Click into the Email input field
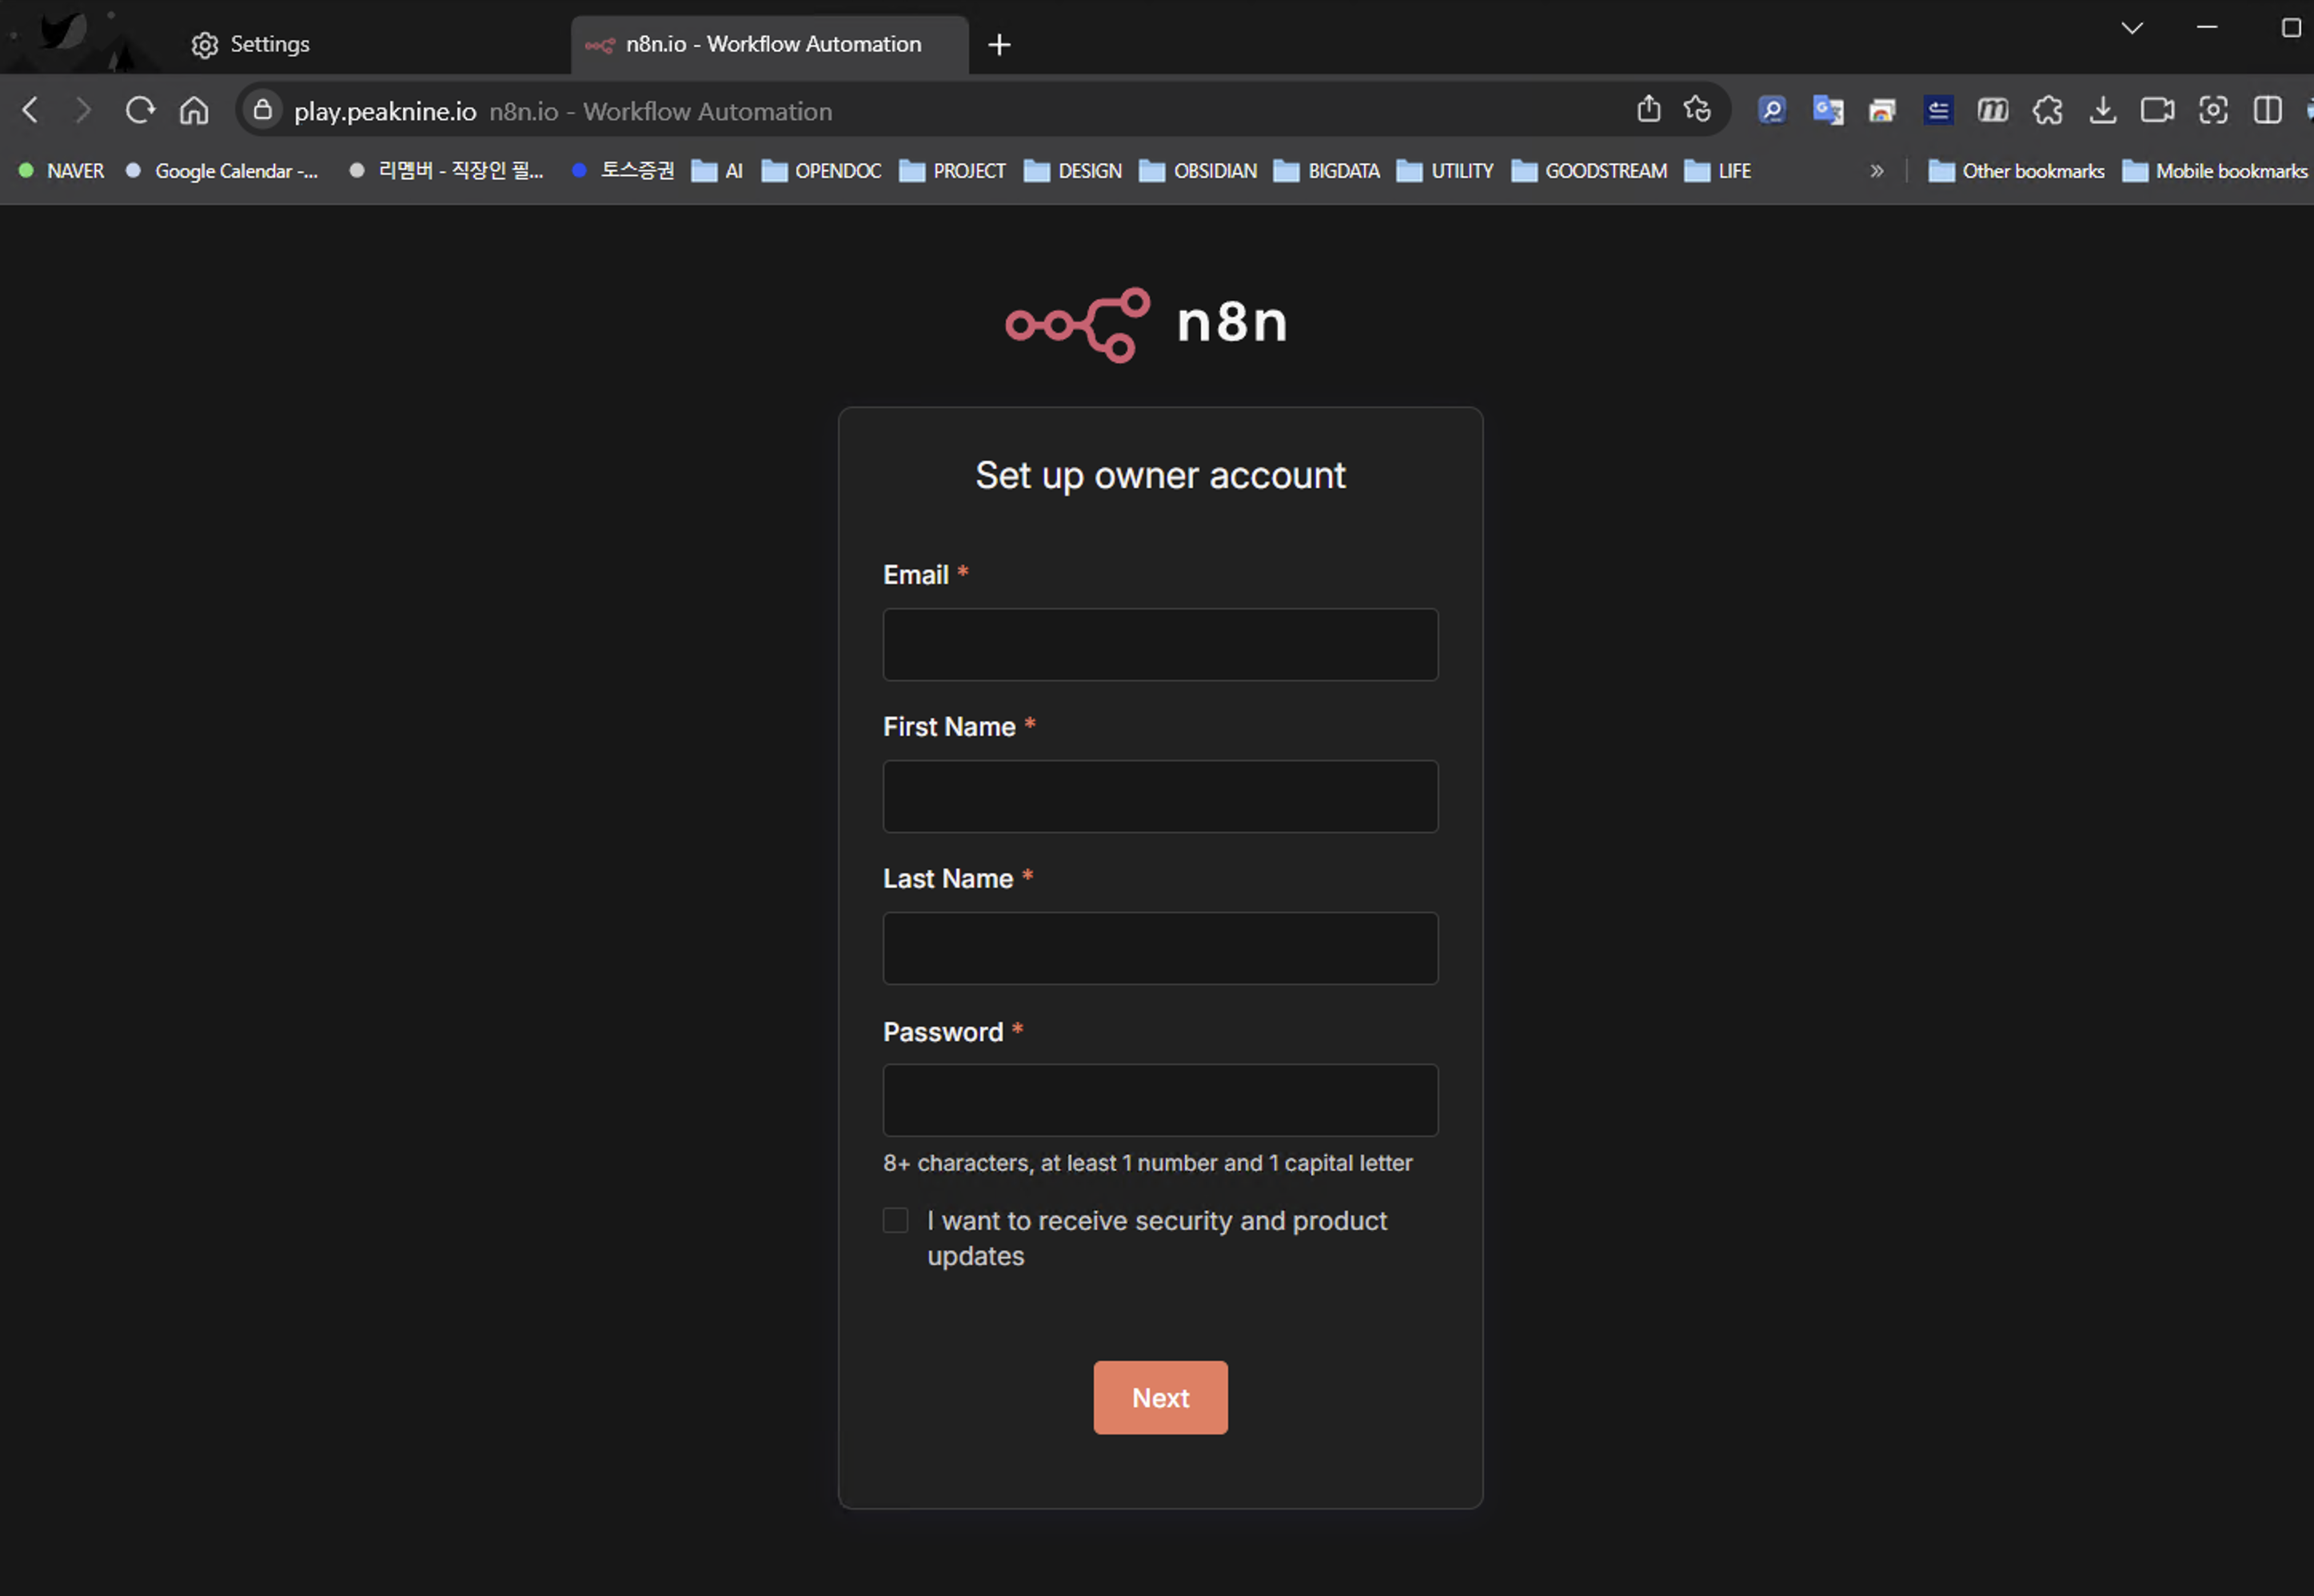This screenshot has height=1596, width=2314. 1160,644
